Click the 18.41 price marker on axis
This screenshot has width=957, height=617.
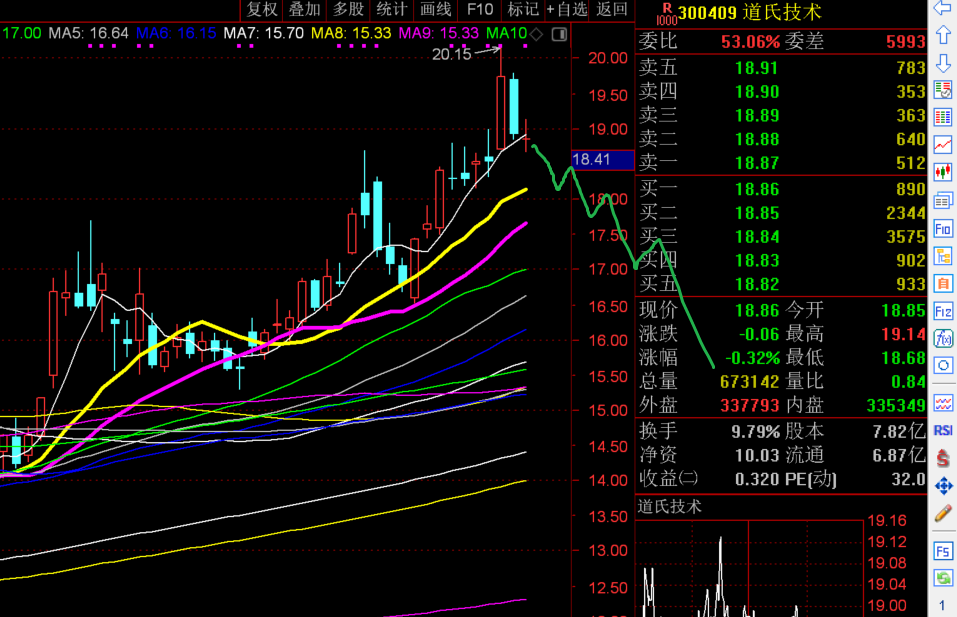[603, 160]
